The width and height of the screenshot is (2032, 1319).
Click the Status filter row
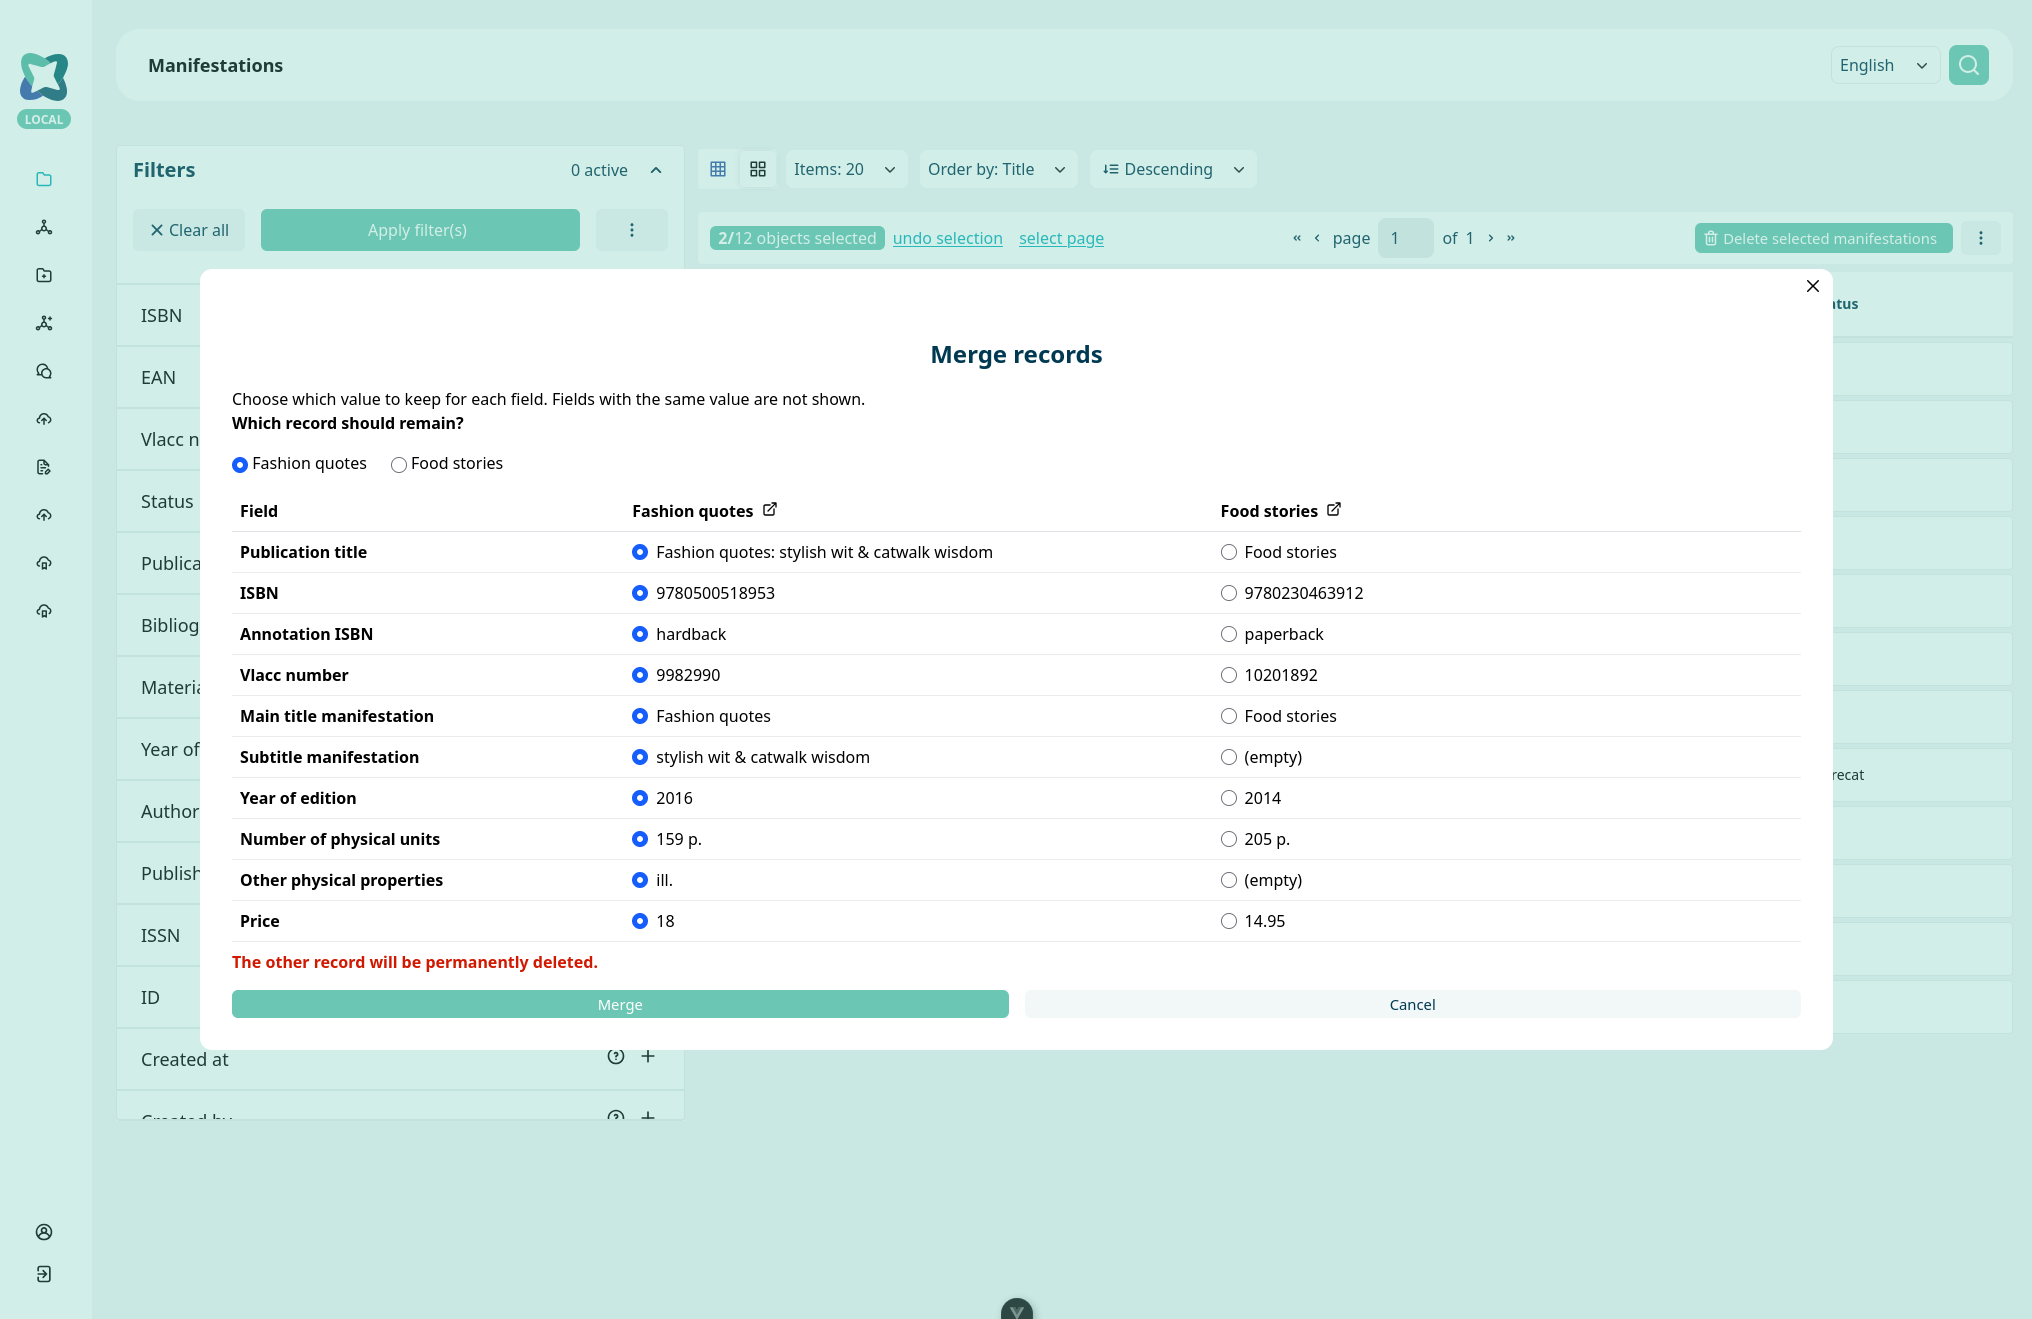pyautogui.click(x=160, y=502)
